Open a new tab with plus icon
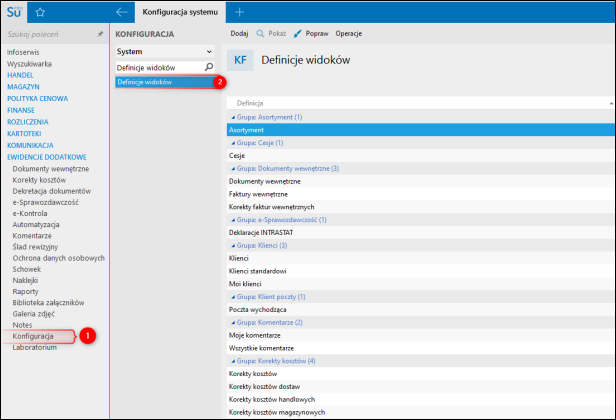 [239, 12]
